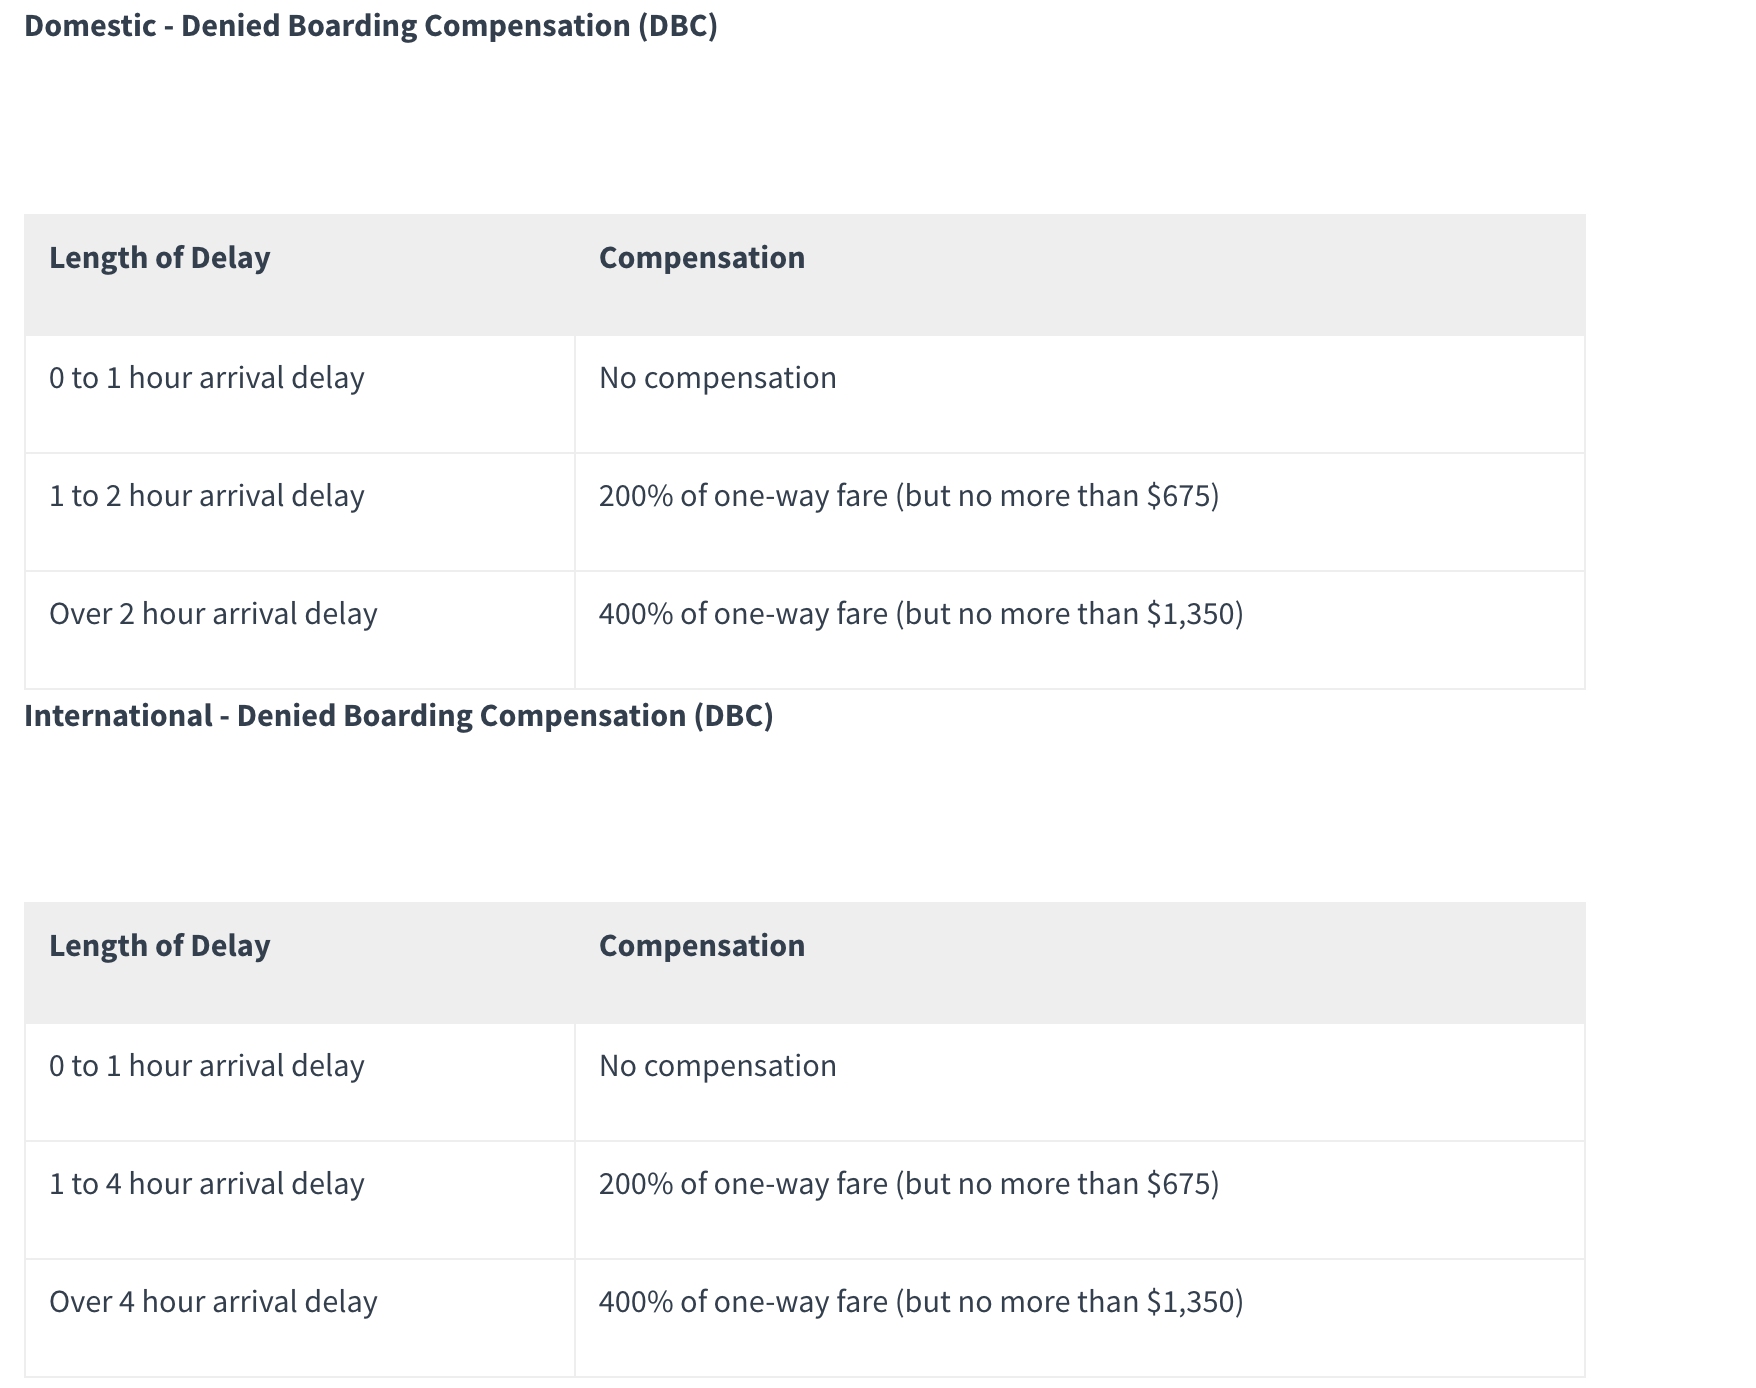Viewport: 1756px width, 1388px height.
Task: Select International table's Compensation column header
Action: point(702,946)
